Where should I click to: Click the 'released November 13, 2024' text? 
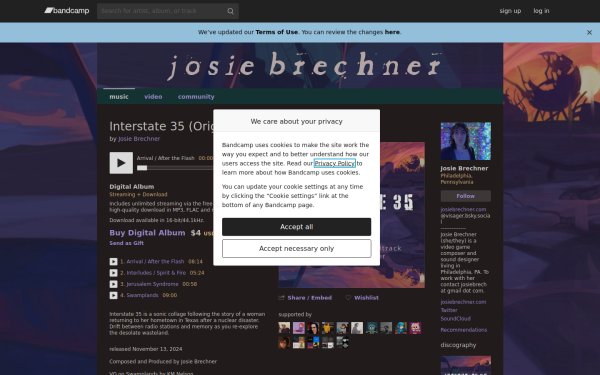pyautogui.click(x=146, y=349)
